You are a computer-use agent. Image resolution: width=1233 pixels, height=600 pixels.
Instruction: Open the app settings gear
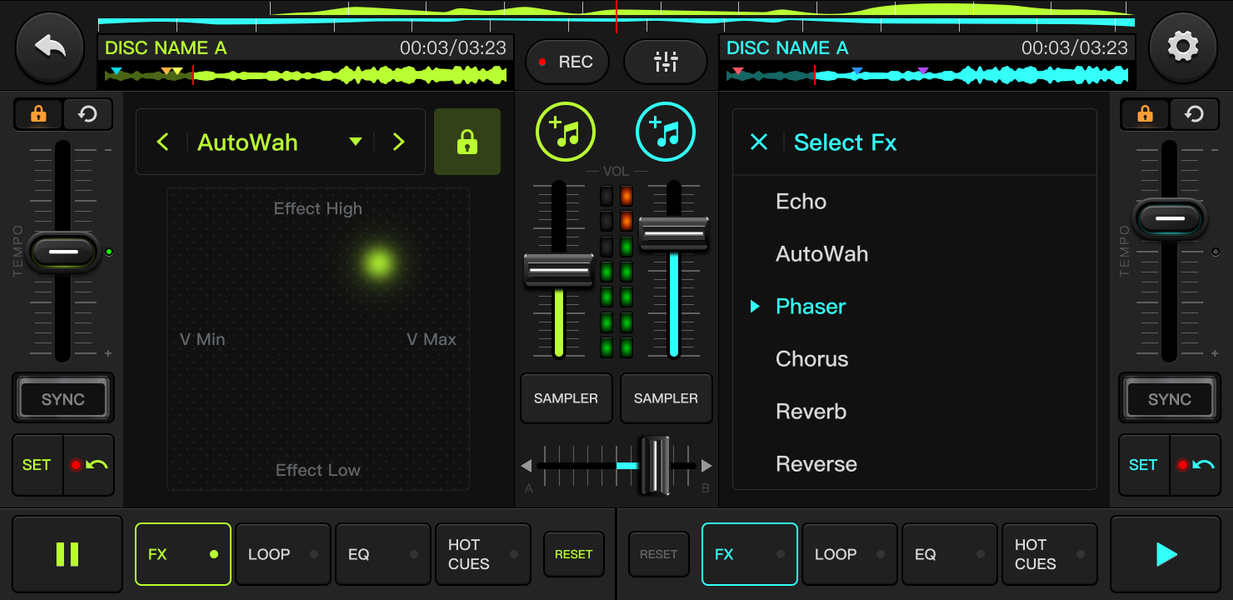point(1183,46)
